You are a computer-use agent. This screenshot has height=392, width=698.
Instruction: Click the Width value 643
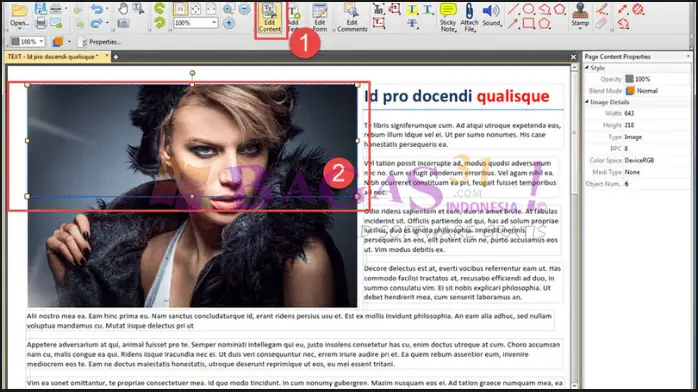click(629, 113)
